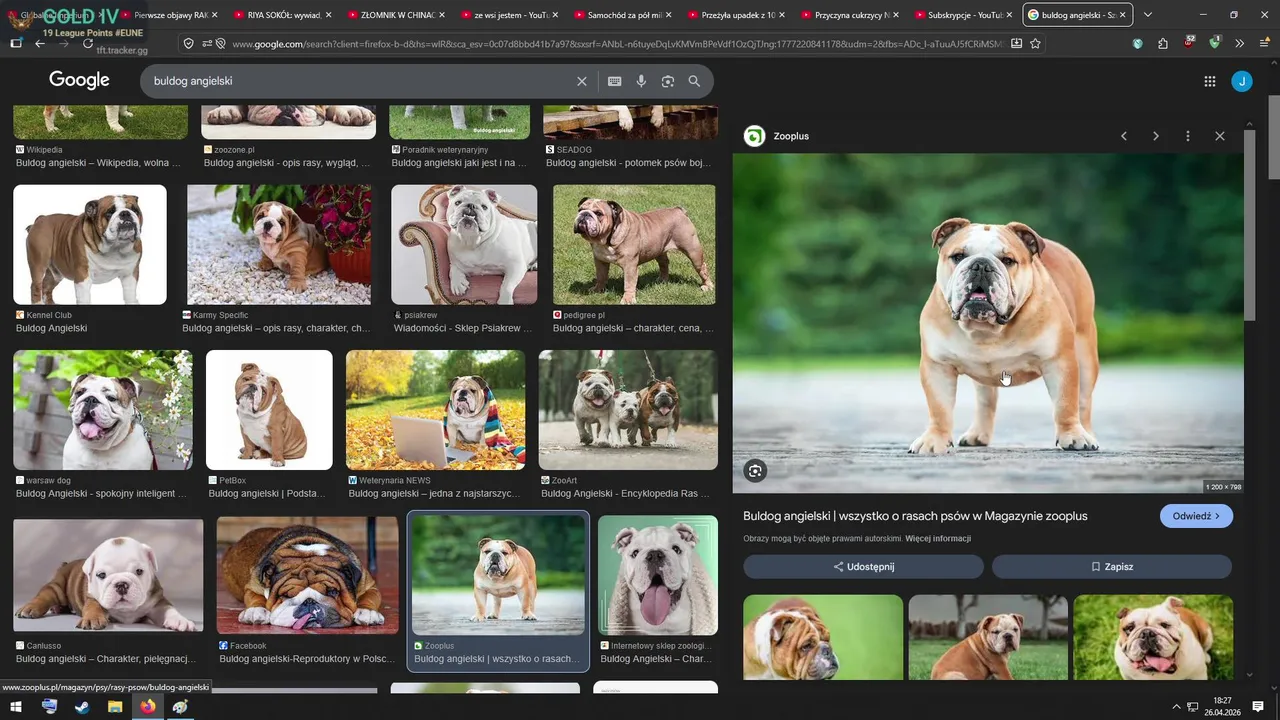Open the psiakrew bulldog on armchair image
Screen dimensions: 1280x720
464,245
